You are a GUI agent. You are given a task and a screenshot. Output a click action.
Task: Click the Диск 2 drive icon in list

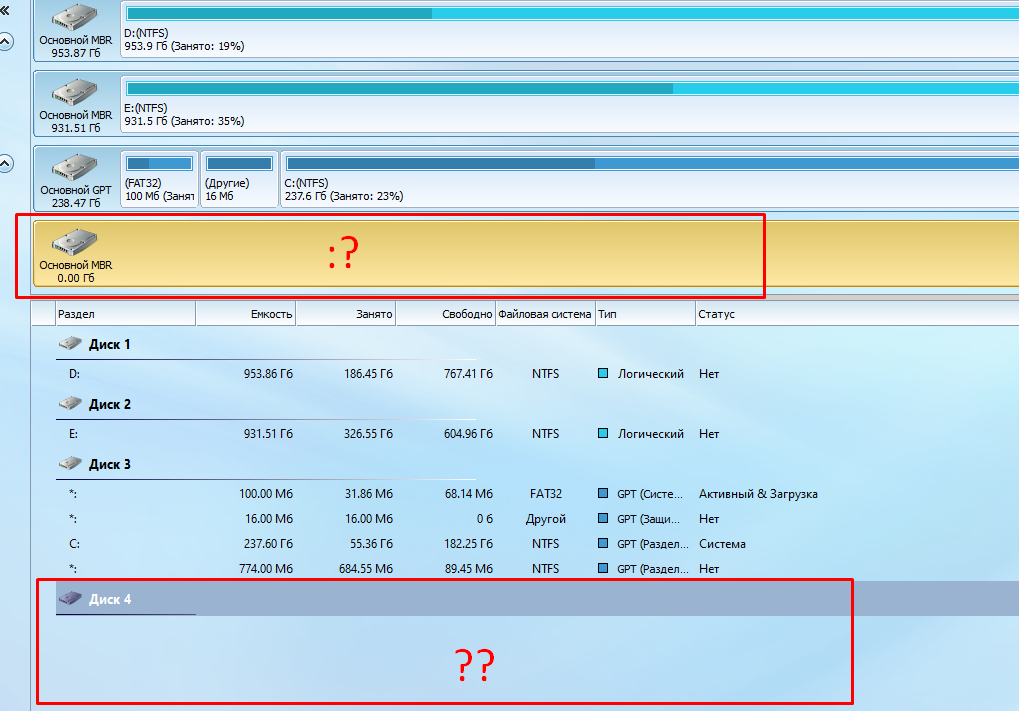(x=70, y=404)
